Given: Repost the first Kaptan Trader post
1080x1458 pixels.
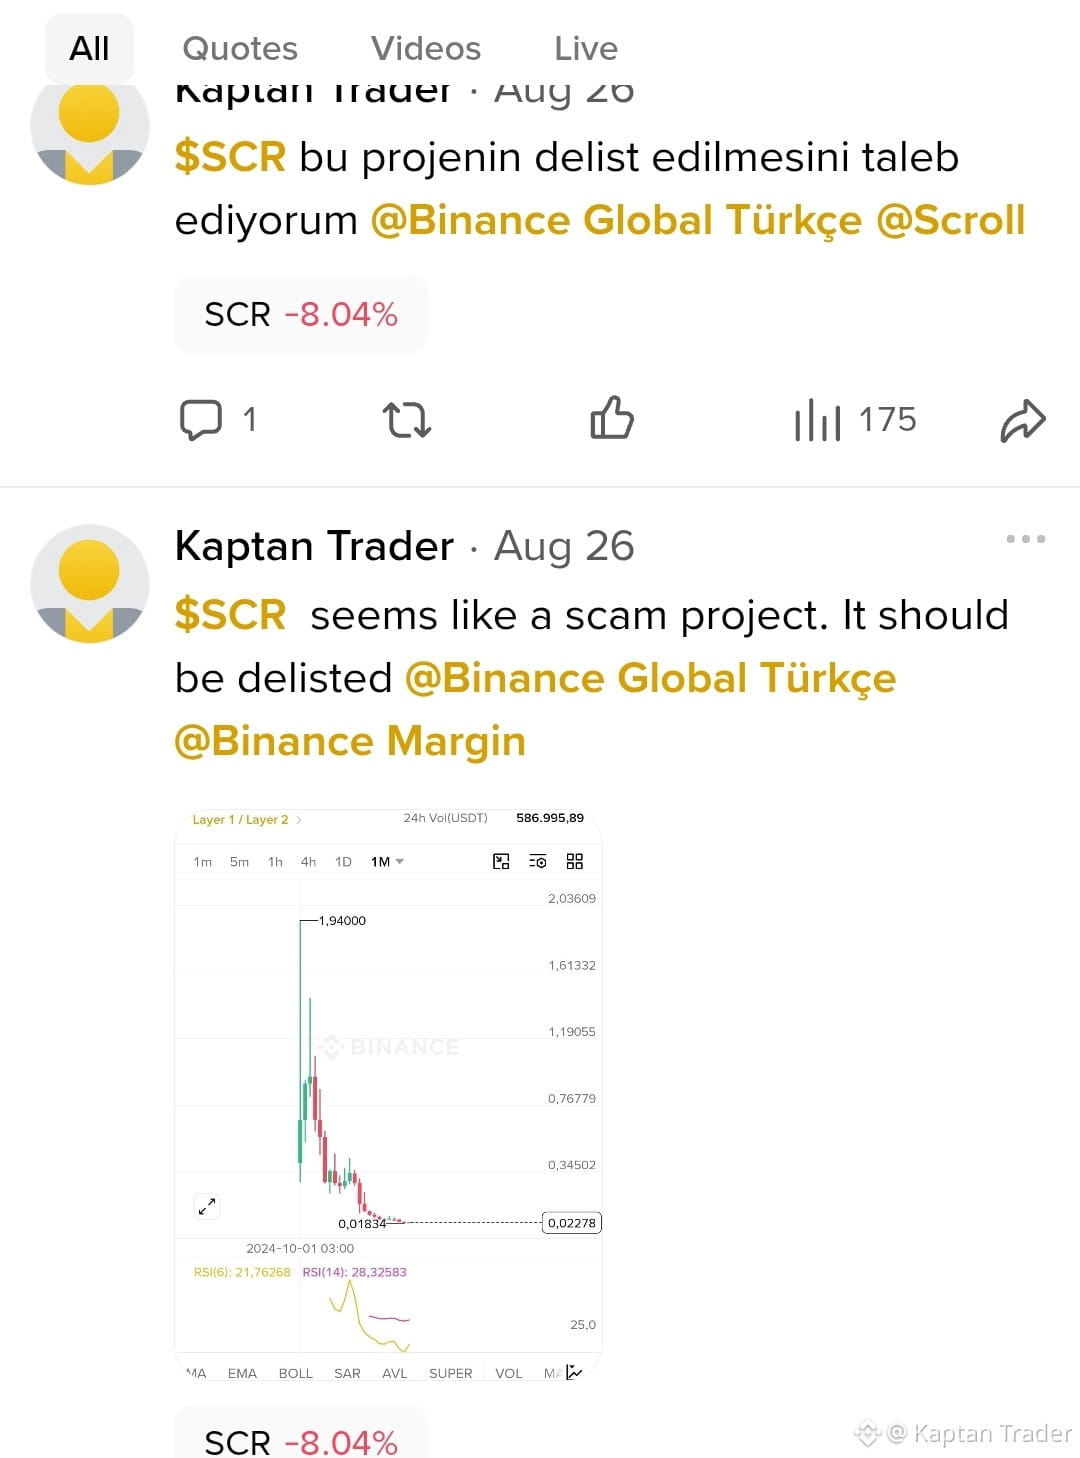Looking at the screenshot, I should (x=407, y=419).
